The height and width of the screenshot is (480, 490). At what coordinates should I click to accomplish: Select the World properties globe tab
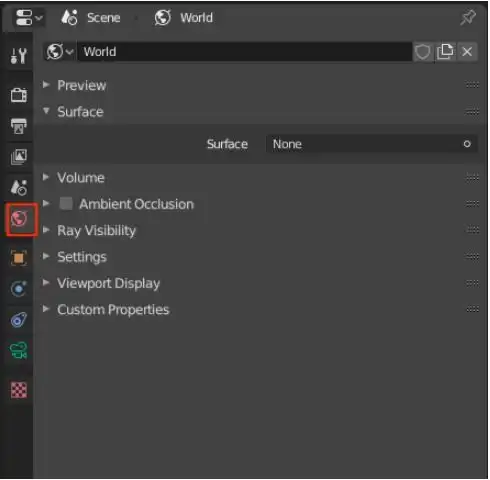point(19,219)
